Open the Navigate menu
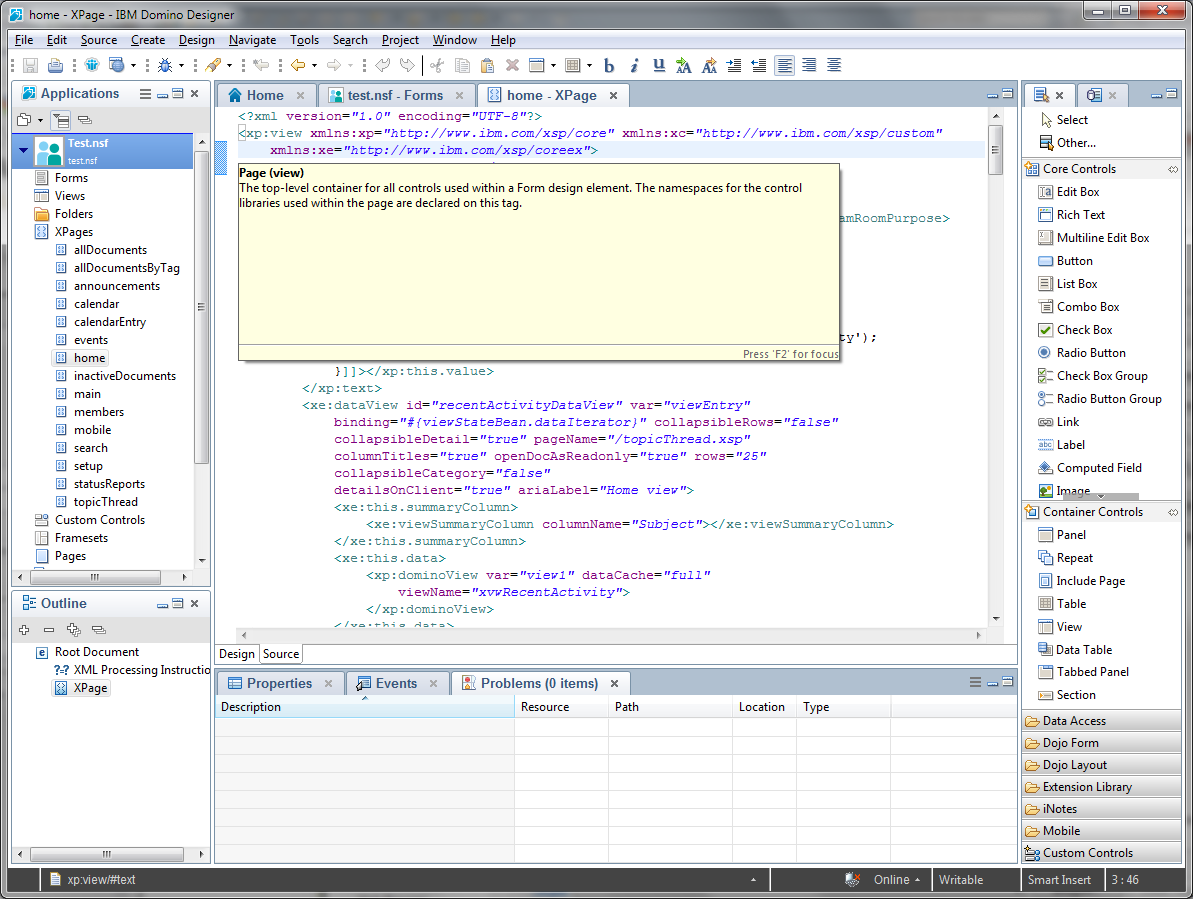Image resolution: width=1193 pixels, height=899 pixels. [x=252, y=40]
